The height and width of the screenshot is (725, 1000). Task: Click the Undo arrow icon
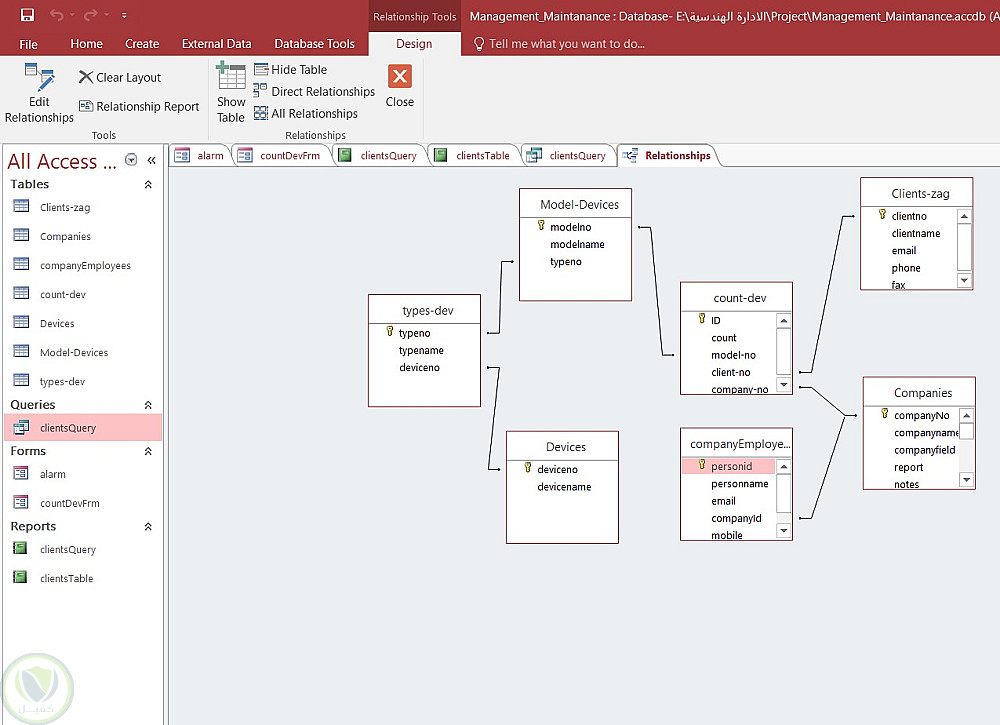(x=57, y=15)
